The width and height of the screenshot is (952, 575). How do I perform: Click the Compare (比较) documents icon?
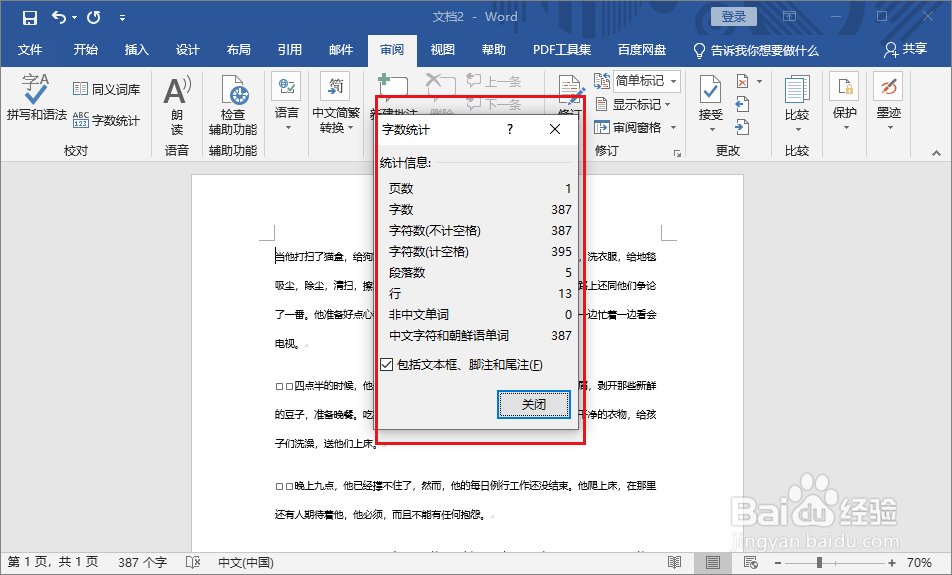point(797,90)
